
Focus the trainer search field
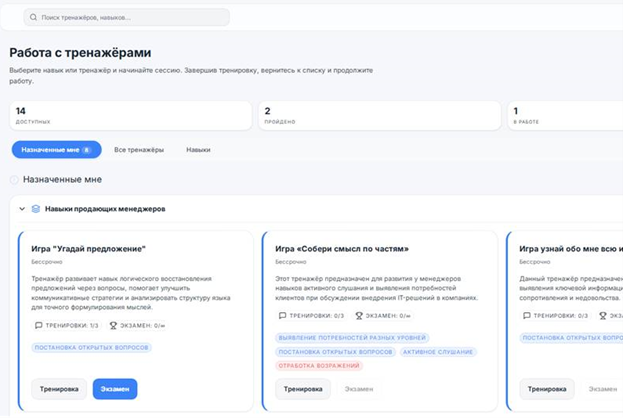click(126, 17)
